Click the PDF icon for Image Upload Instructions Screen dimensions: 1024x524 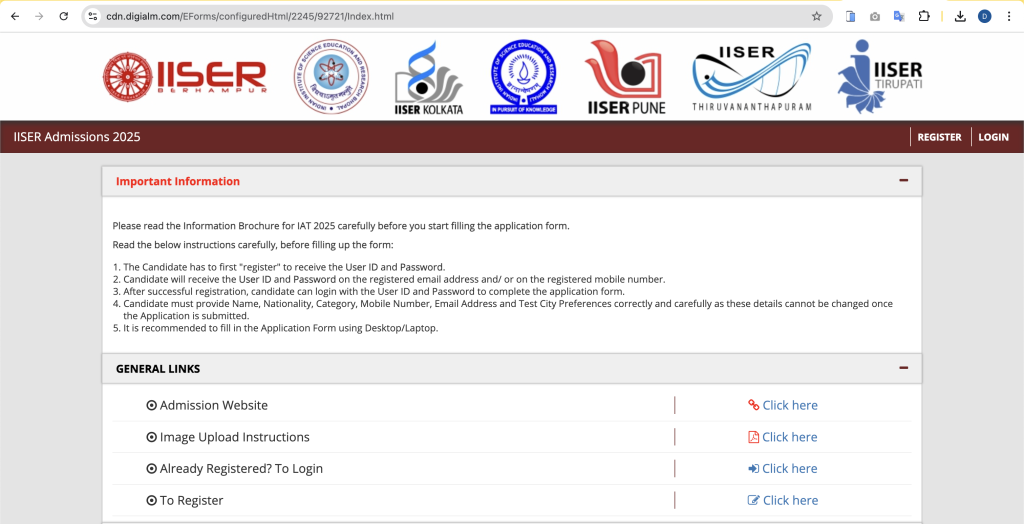point(753,437)
